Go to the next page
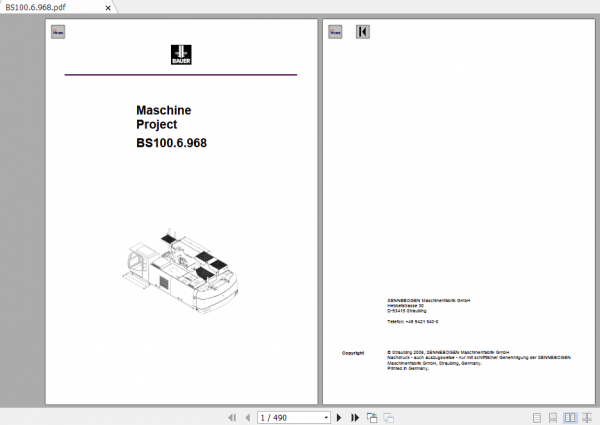This screenshot has width=600, height=425. point(339,418)
